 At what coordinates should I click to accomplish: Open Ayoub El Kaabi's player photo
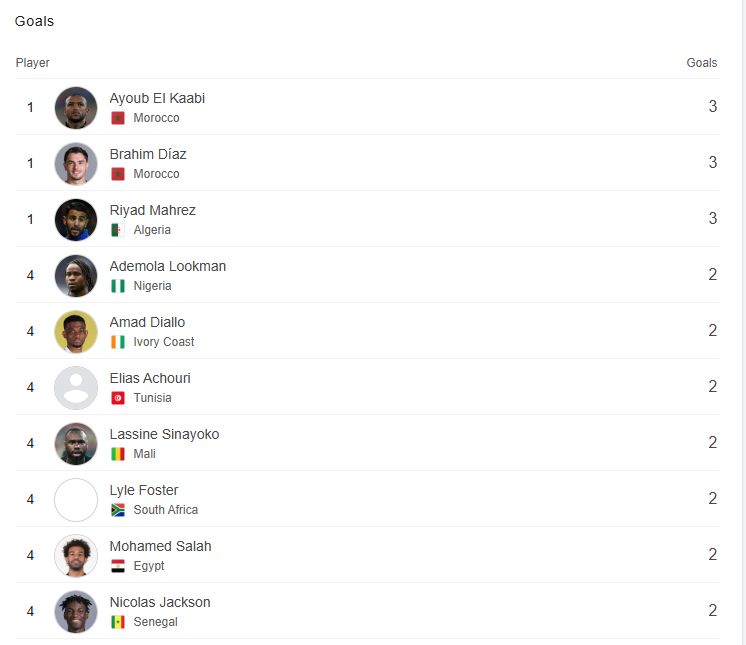tap(76, 108)
